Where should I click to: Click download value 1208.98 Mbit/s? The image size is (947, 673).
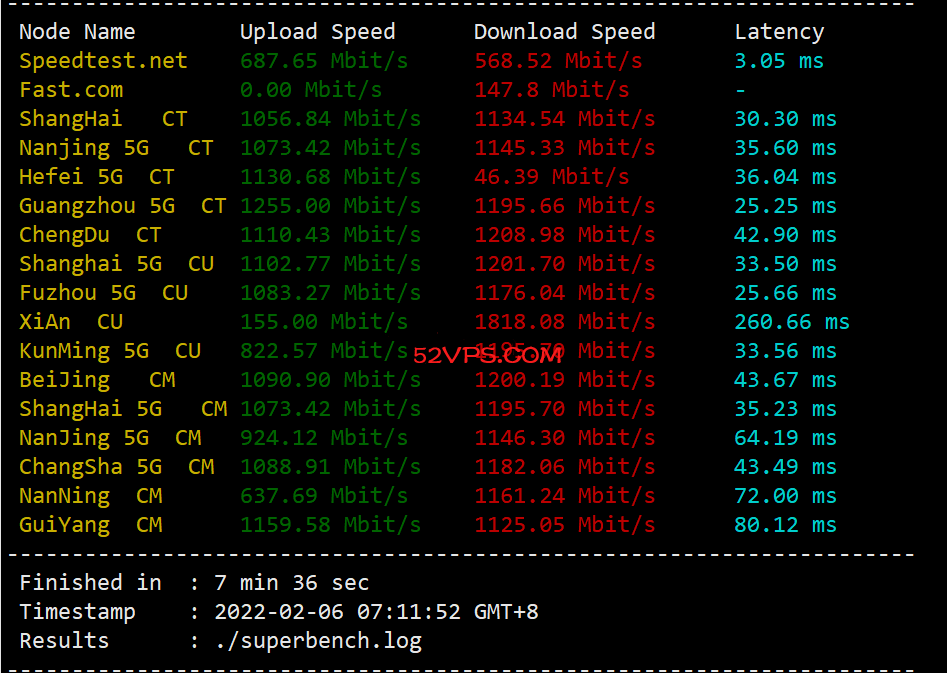[565, 235]
